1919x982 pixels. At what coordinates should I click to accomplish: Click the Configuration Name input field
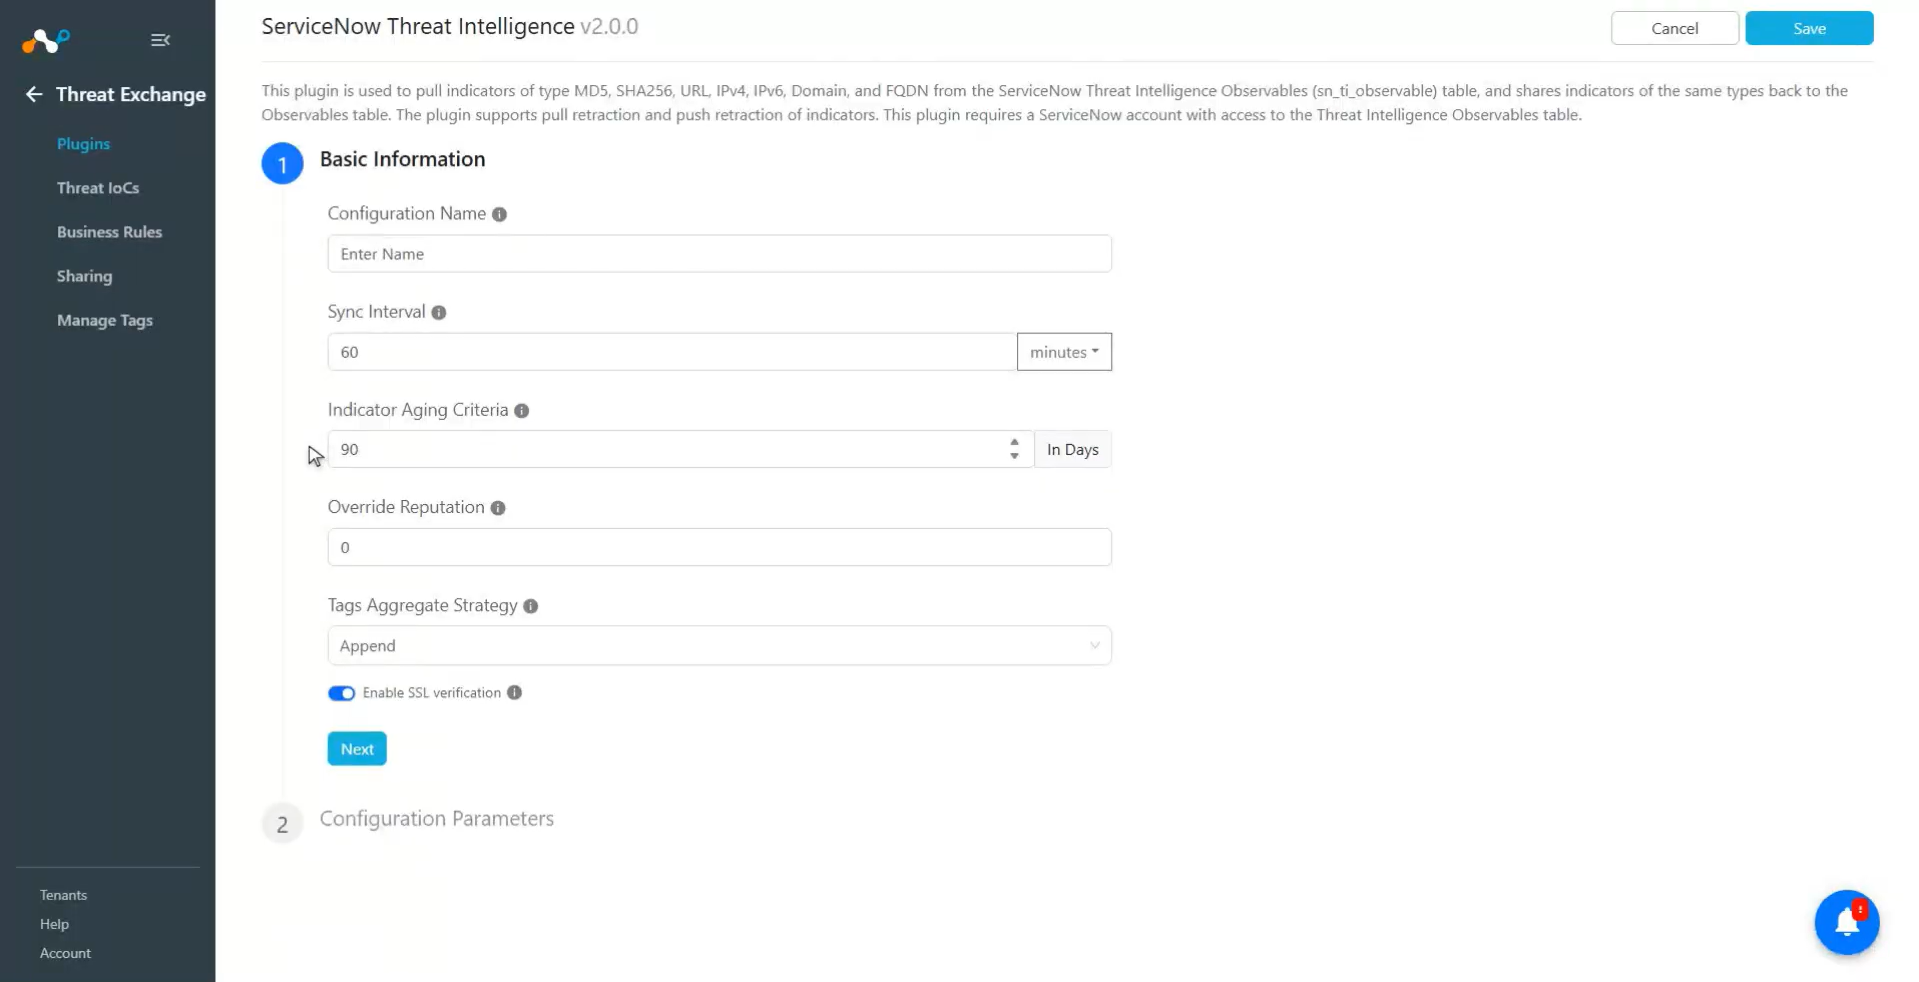point(719,254)
